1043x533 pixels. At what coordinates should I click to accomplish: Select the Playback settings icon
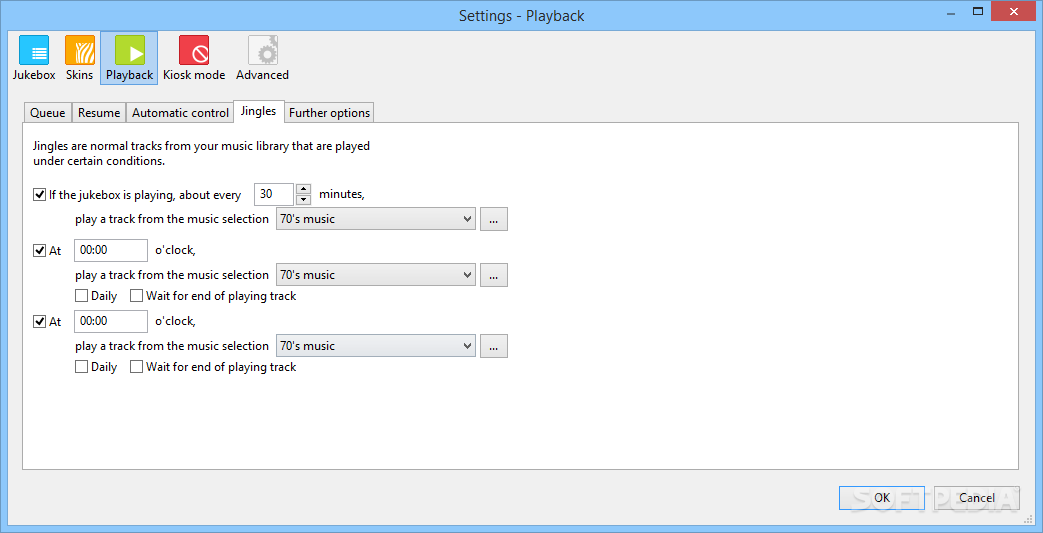pos(129,58)
